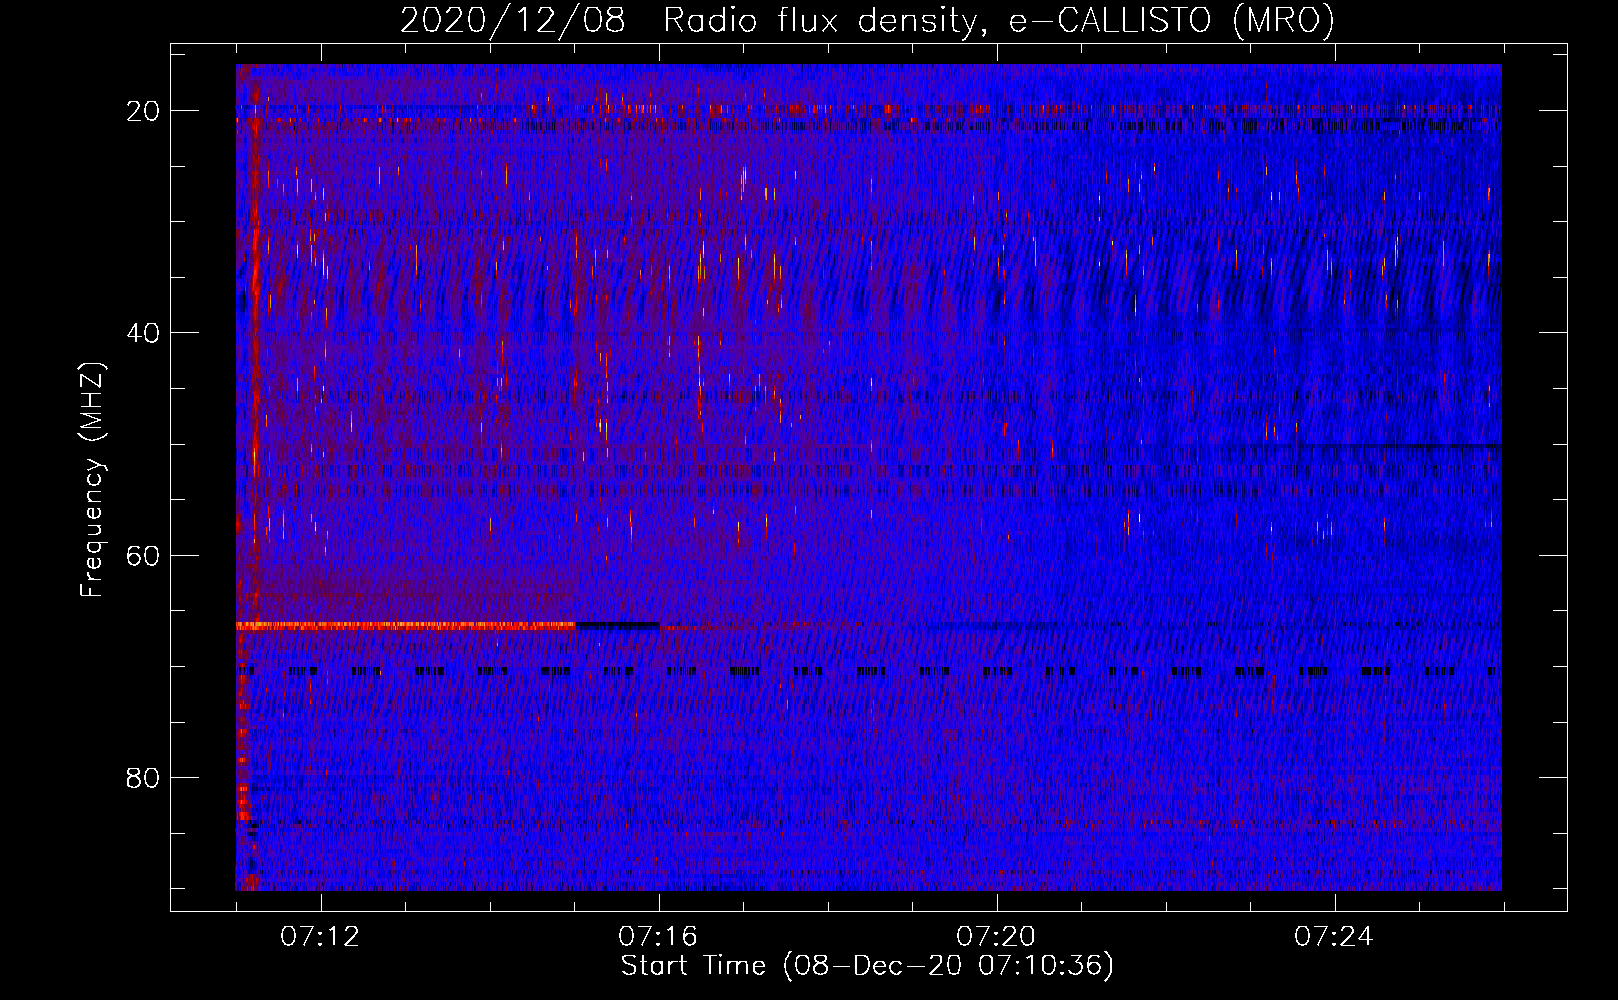Click the 07:16 time tick label
The width and height of the screenshot is (1618, 1000).
coord(658,937)
